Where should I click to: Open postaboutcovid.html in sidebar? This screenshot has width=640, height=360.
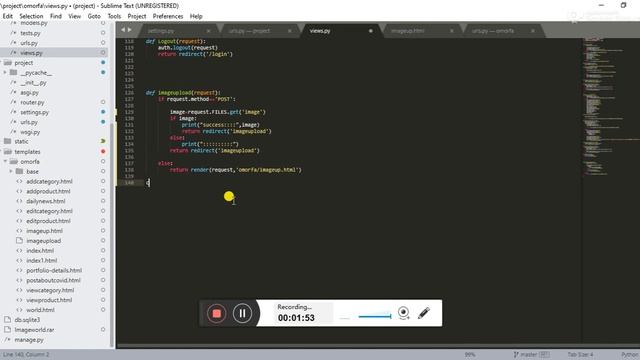click(53, 280)
